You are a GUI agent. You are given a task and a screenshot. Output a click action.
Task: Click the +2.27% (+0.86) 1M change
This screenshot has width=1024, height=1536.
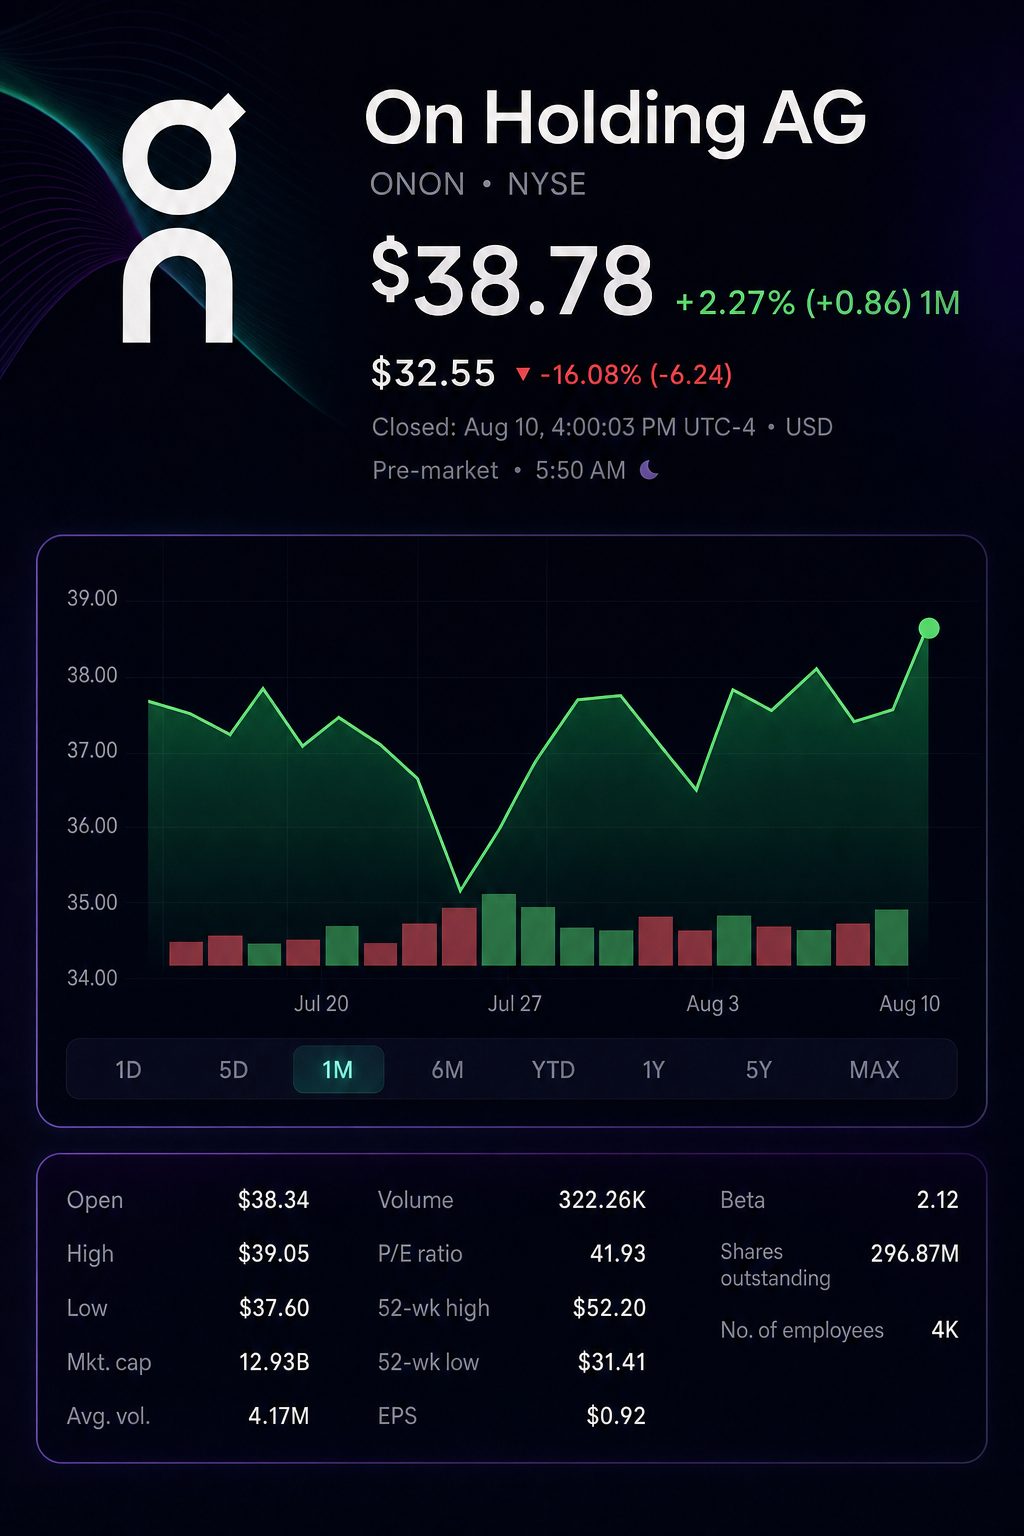pyautogui.click(x=818, y=302)
